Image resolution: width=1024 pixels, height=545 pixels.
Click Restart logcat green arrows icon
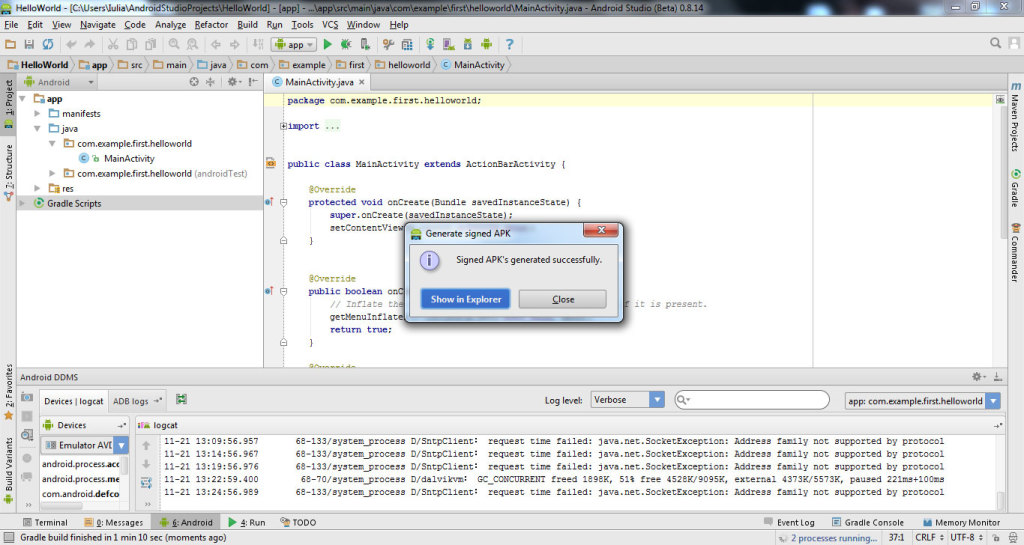coord(182,399)
